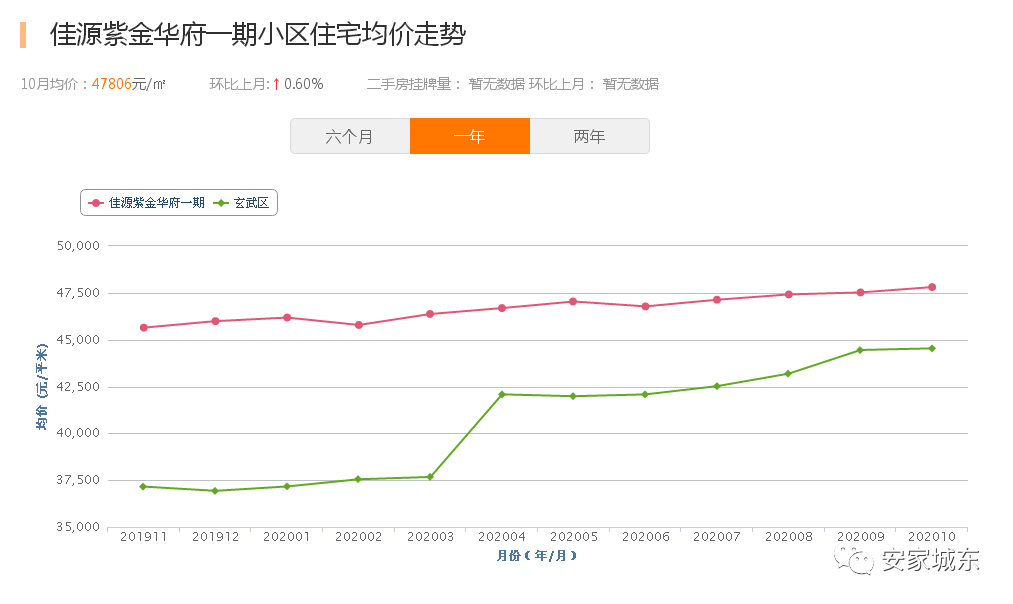Click the pink data point for 202009

click(x=860, y=293)
